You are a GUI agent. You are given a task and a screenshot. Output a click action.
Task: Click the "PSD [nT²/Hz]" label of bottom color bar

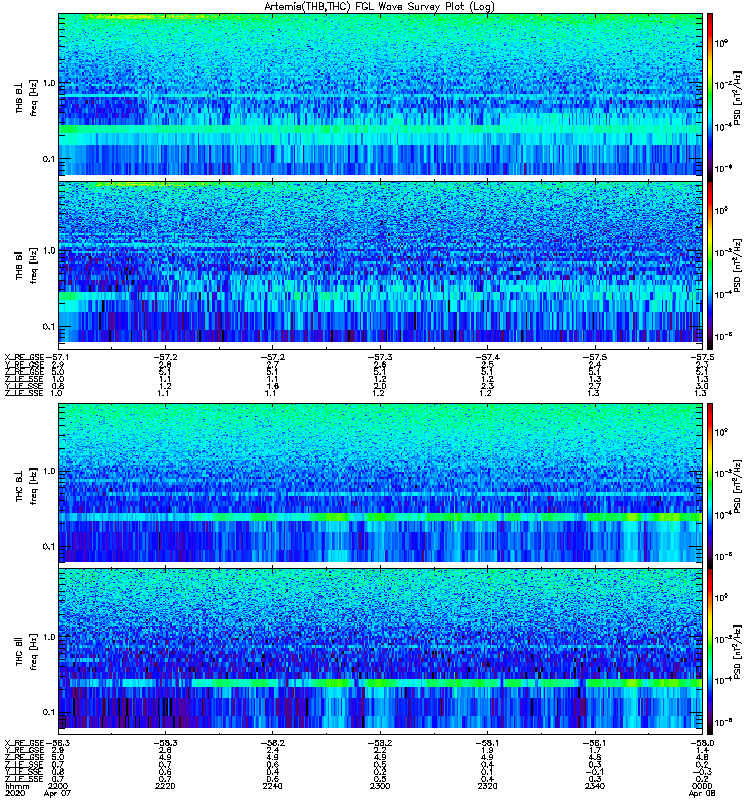pos(737,652)
